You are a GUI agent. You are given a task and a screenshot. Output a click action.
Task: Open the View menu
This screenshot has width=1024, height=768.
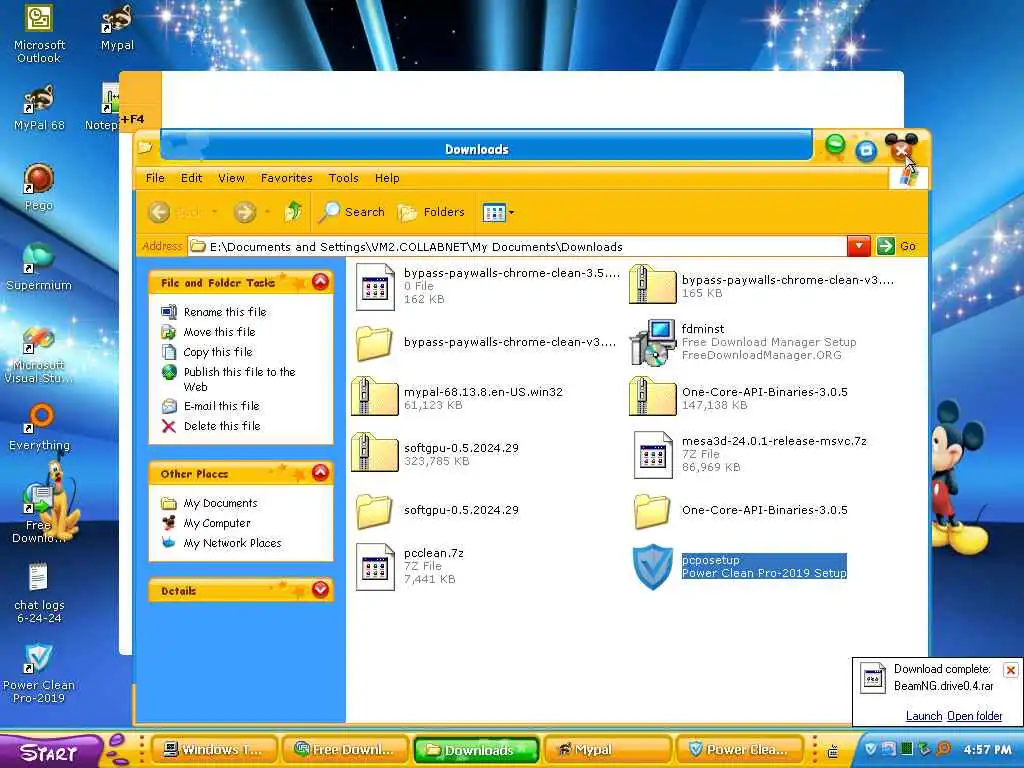pyautogui.click(x=231, y=178)
